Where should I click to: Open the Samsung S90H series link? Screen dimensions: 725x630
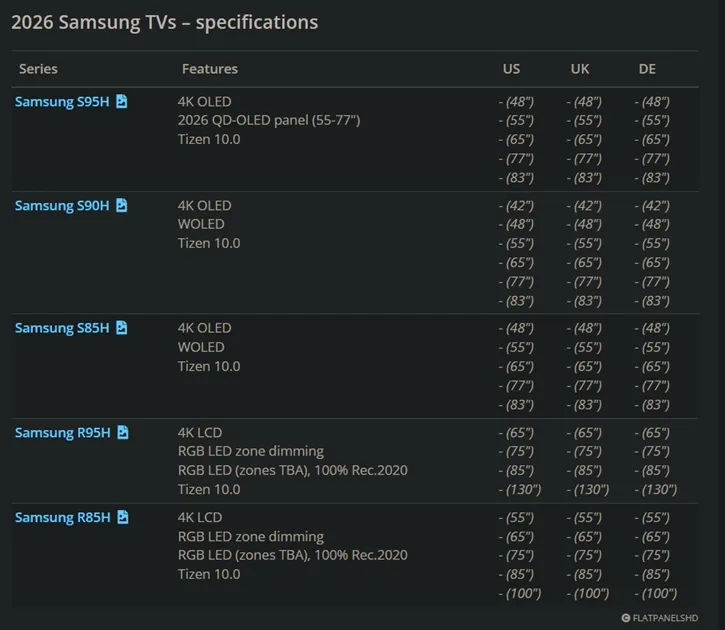click(62, 206)
